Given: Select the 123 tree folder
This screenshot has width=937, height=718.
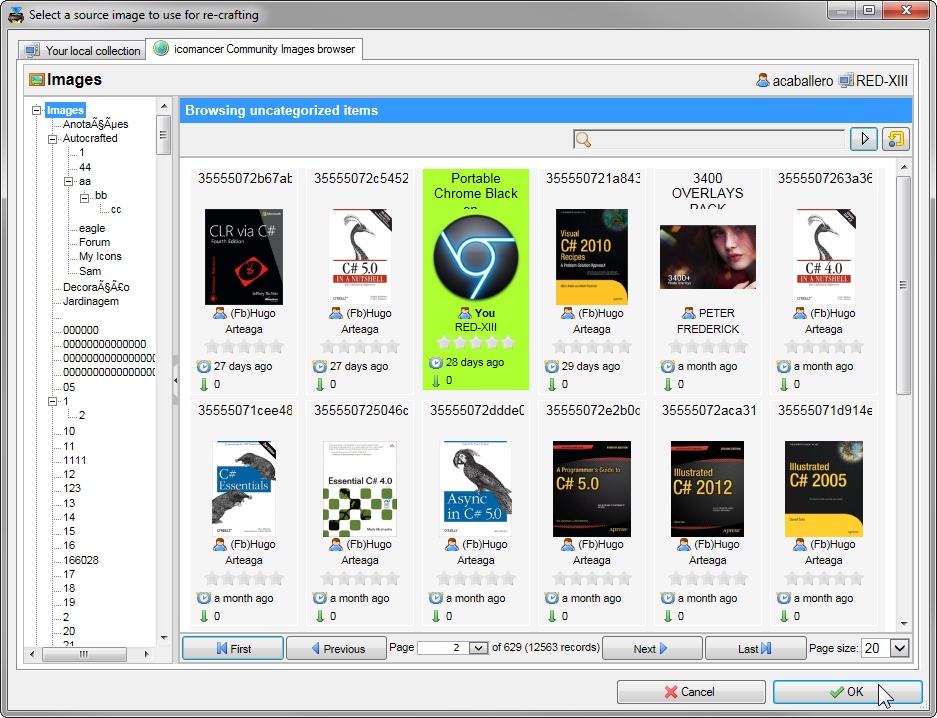Looking at the screenshot, I should pyautogui.click(x=72, y=488).
